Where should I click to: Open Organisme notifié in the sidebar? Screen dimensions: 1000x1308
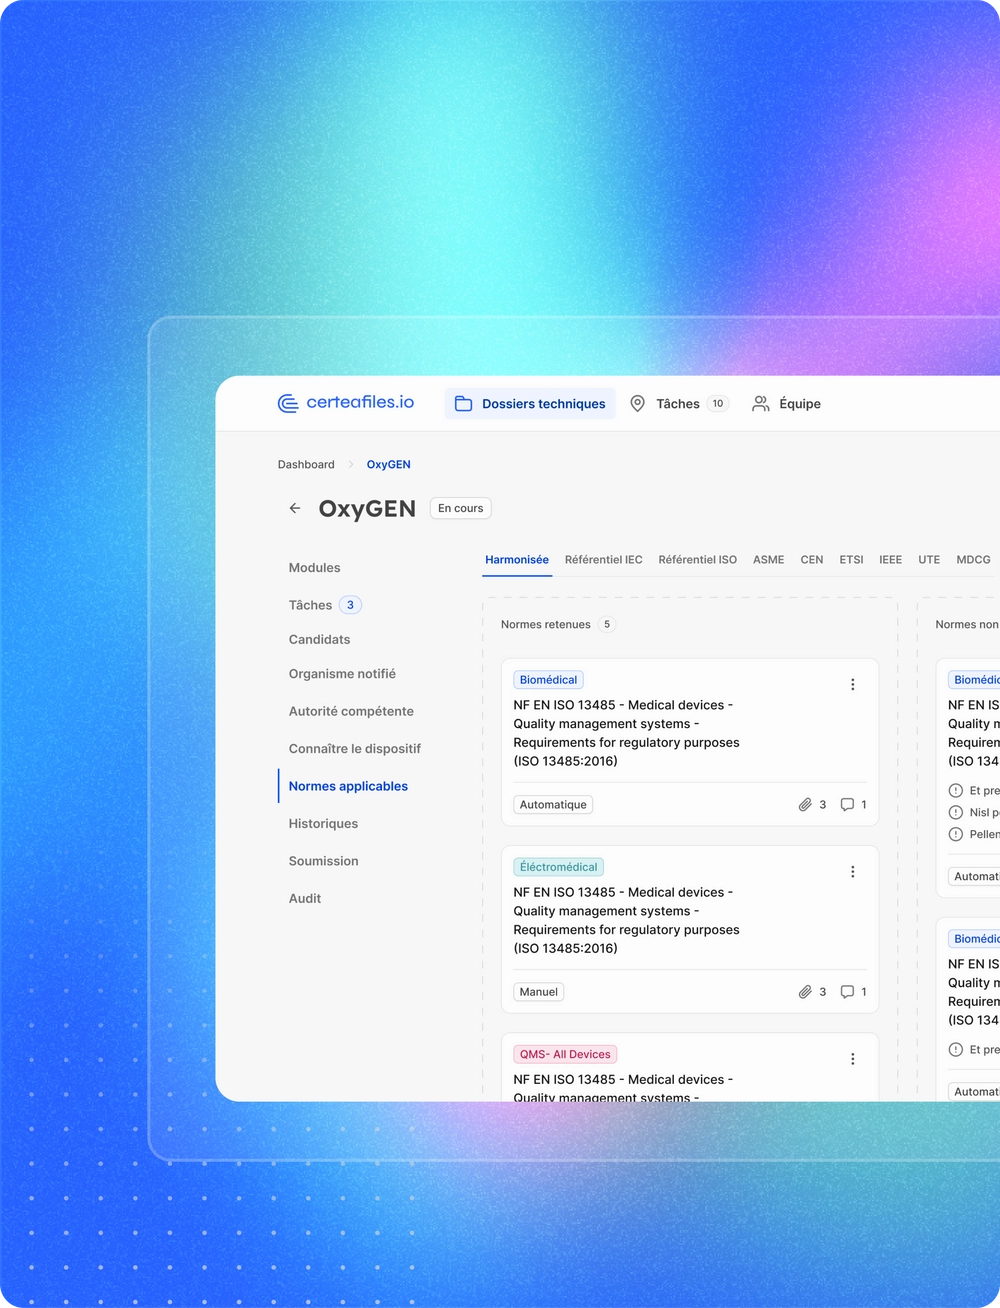click(342, 674)
